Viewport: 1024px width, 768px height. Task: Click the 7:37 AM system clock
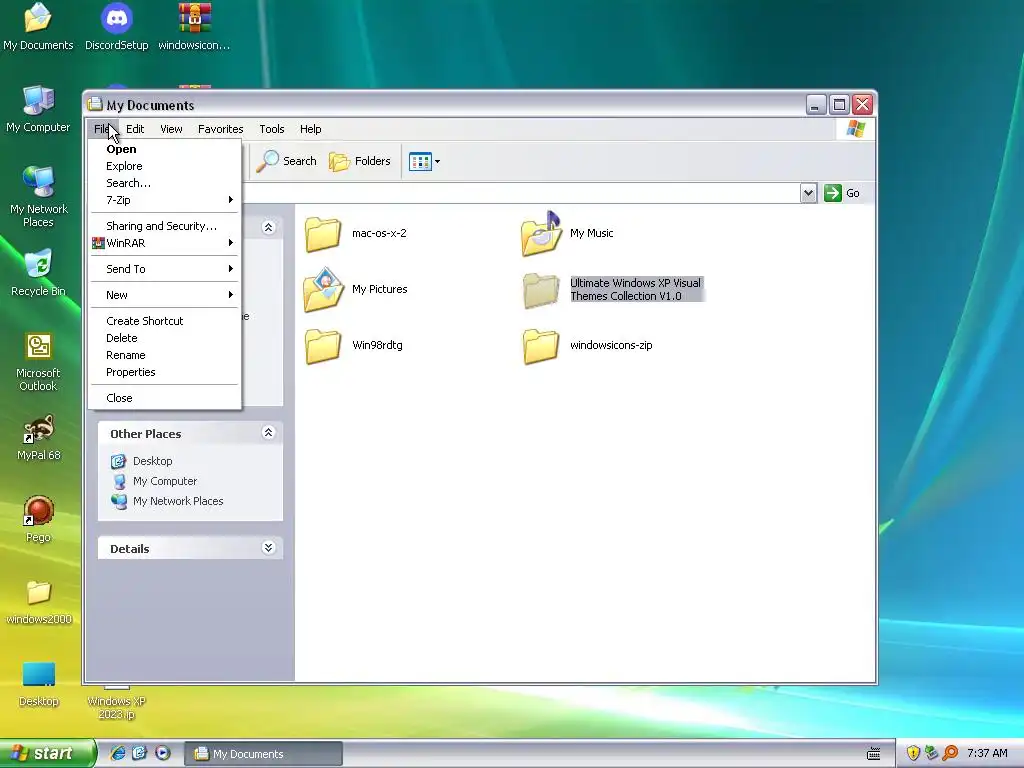point(987,754)
